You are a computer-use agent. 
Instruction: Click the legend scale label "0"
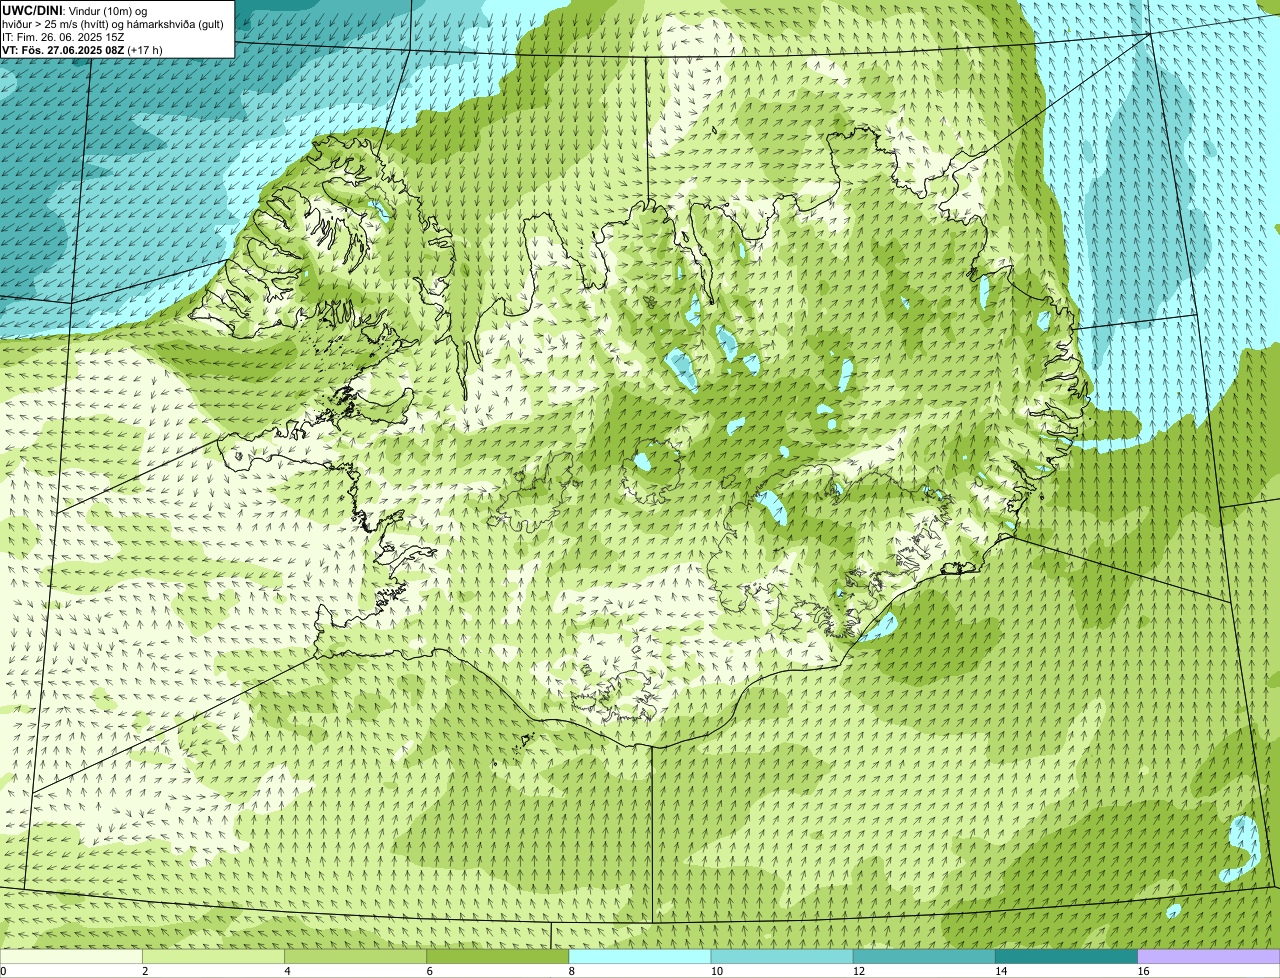[x=3, y=971]
